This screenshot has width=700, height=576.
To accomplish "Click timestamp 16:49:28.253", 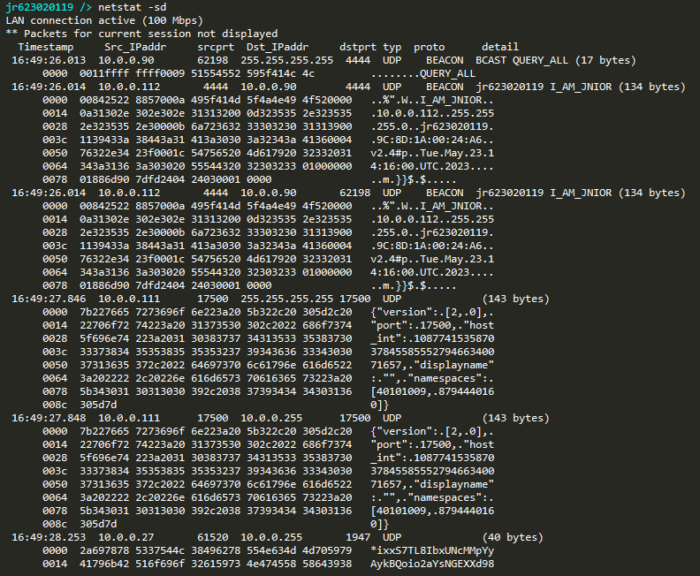I will click(x=49, y=537).
